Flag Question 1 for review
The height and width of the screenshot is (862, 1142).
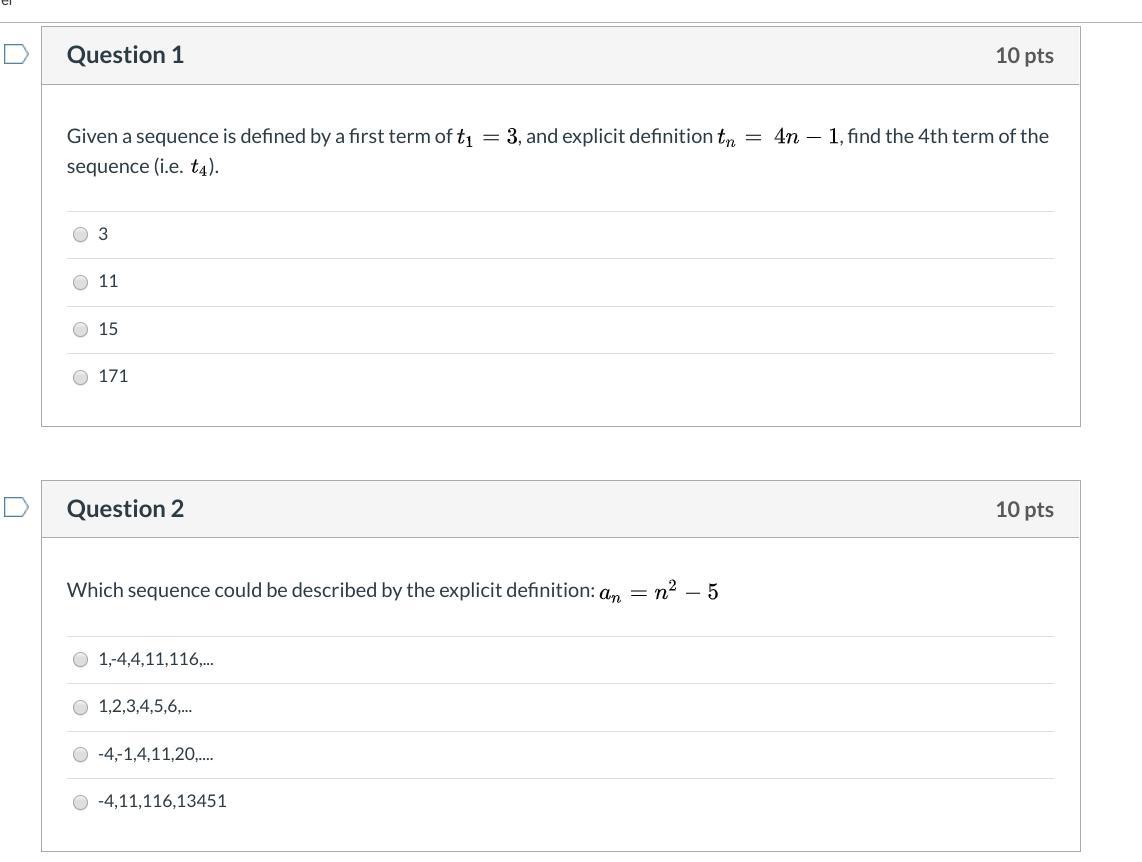[x=16, y=54]
